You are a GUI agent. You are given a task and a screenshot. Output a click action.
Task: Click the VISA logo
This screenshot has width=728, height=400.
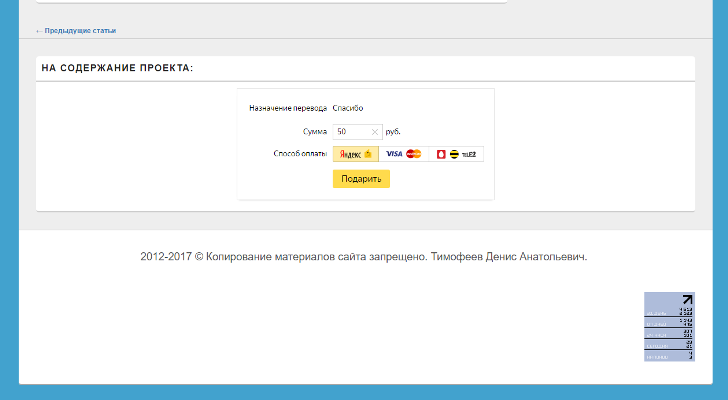coord(393,154)
